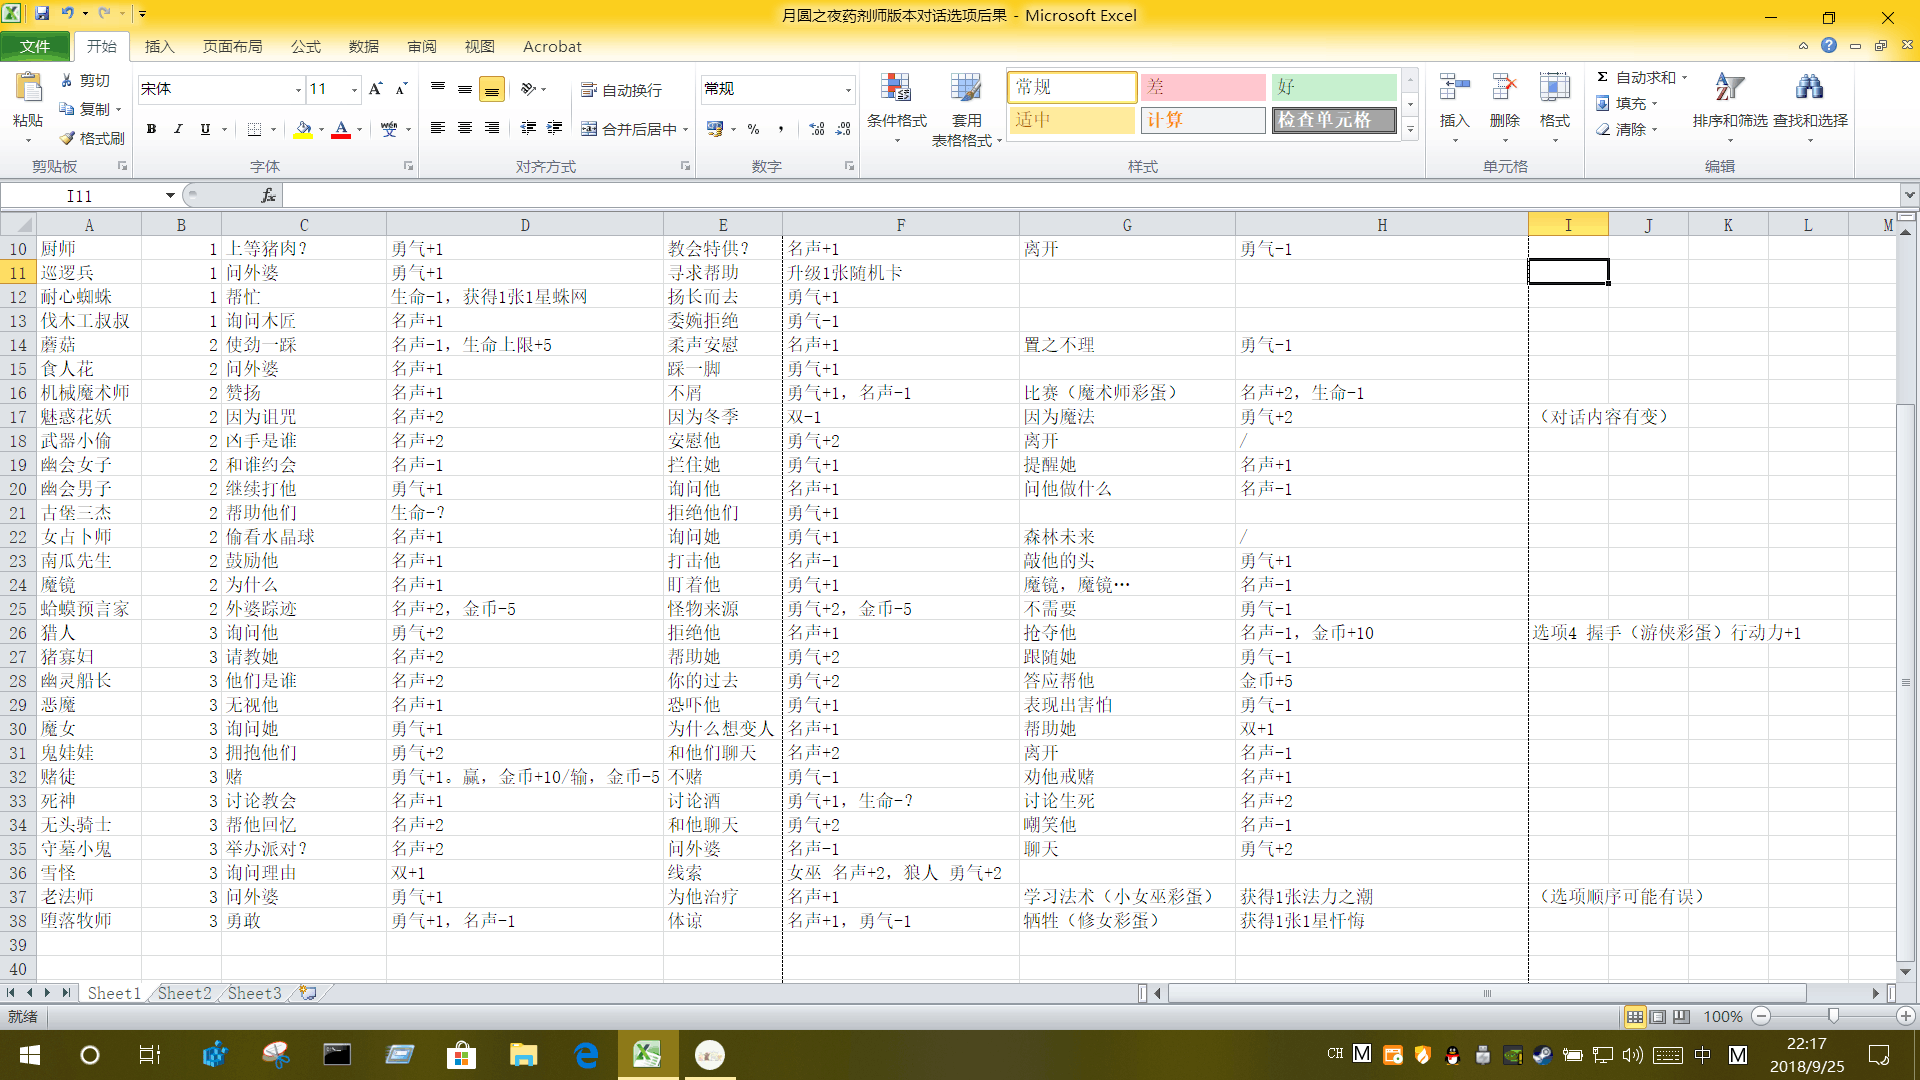Click the zoom slider handle
Viewport: 1920px width, 1080px height.
(x=1833, y=1016)
